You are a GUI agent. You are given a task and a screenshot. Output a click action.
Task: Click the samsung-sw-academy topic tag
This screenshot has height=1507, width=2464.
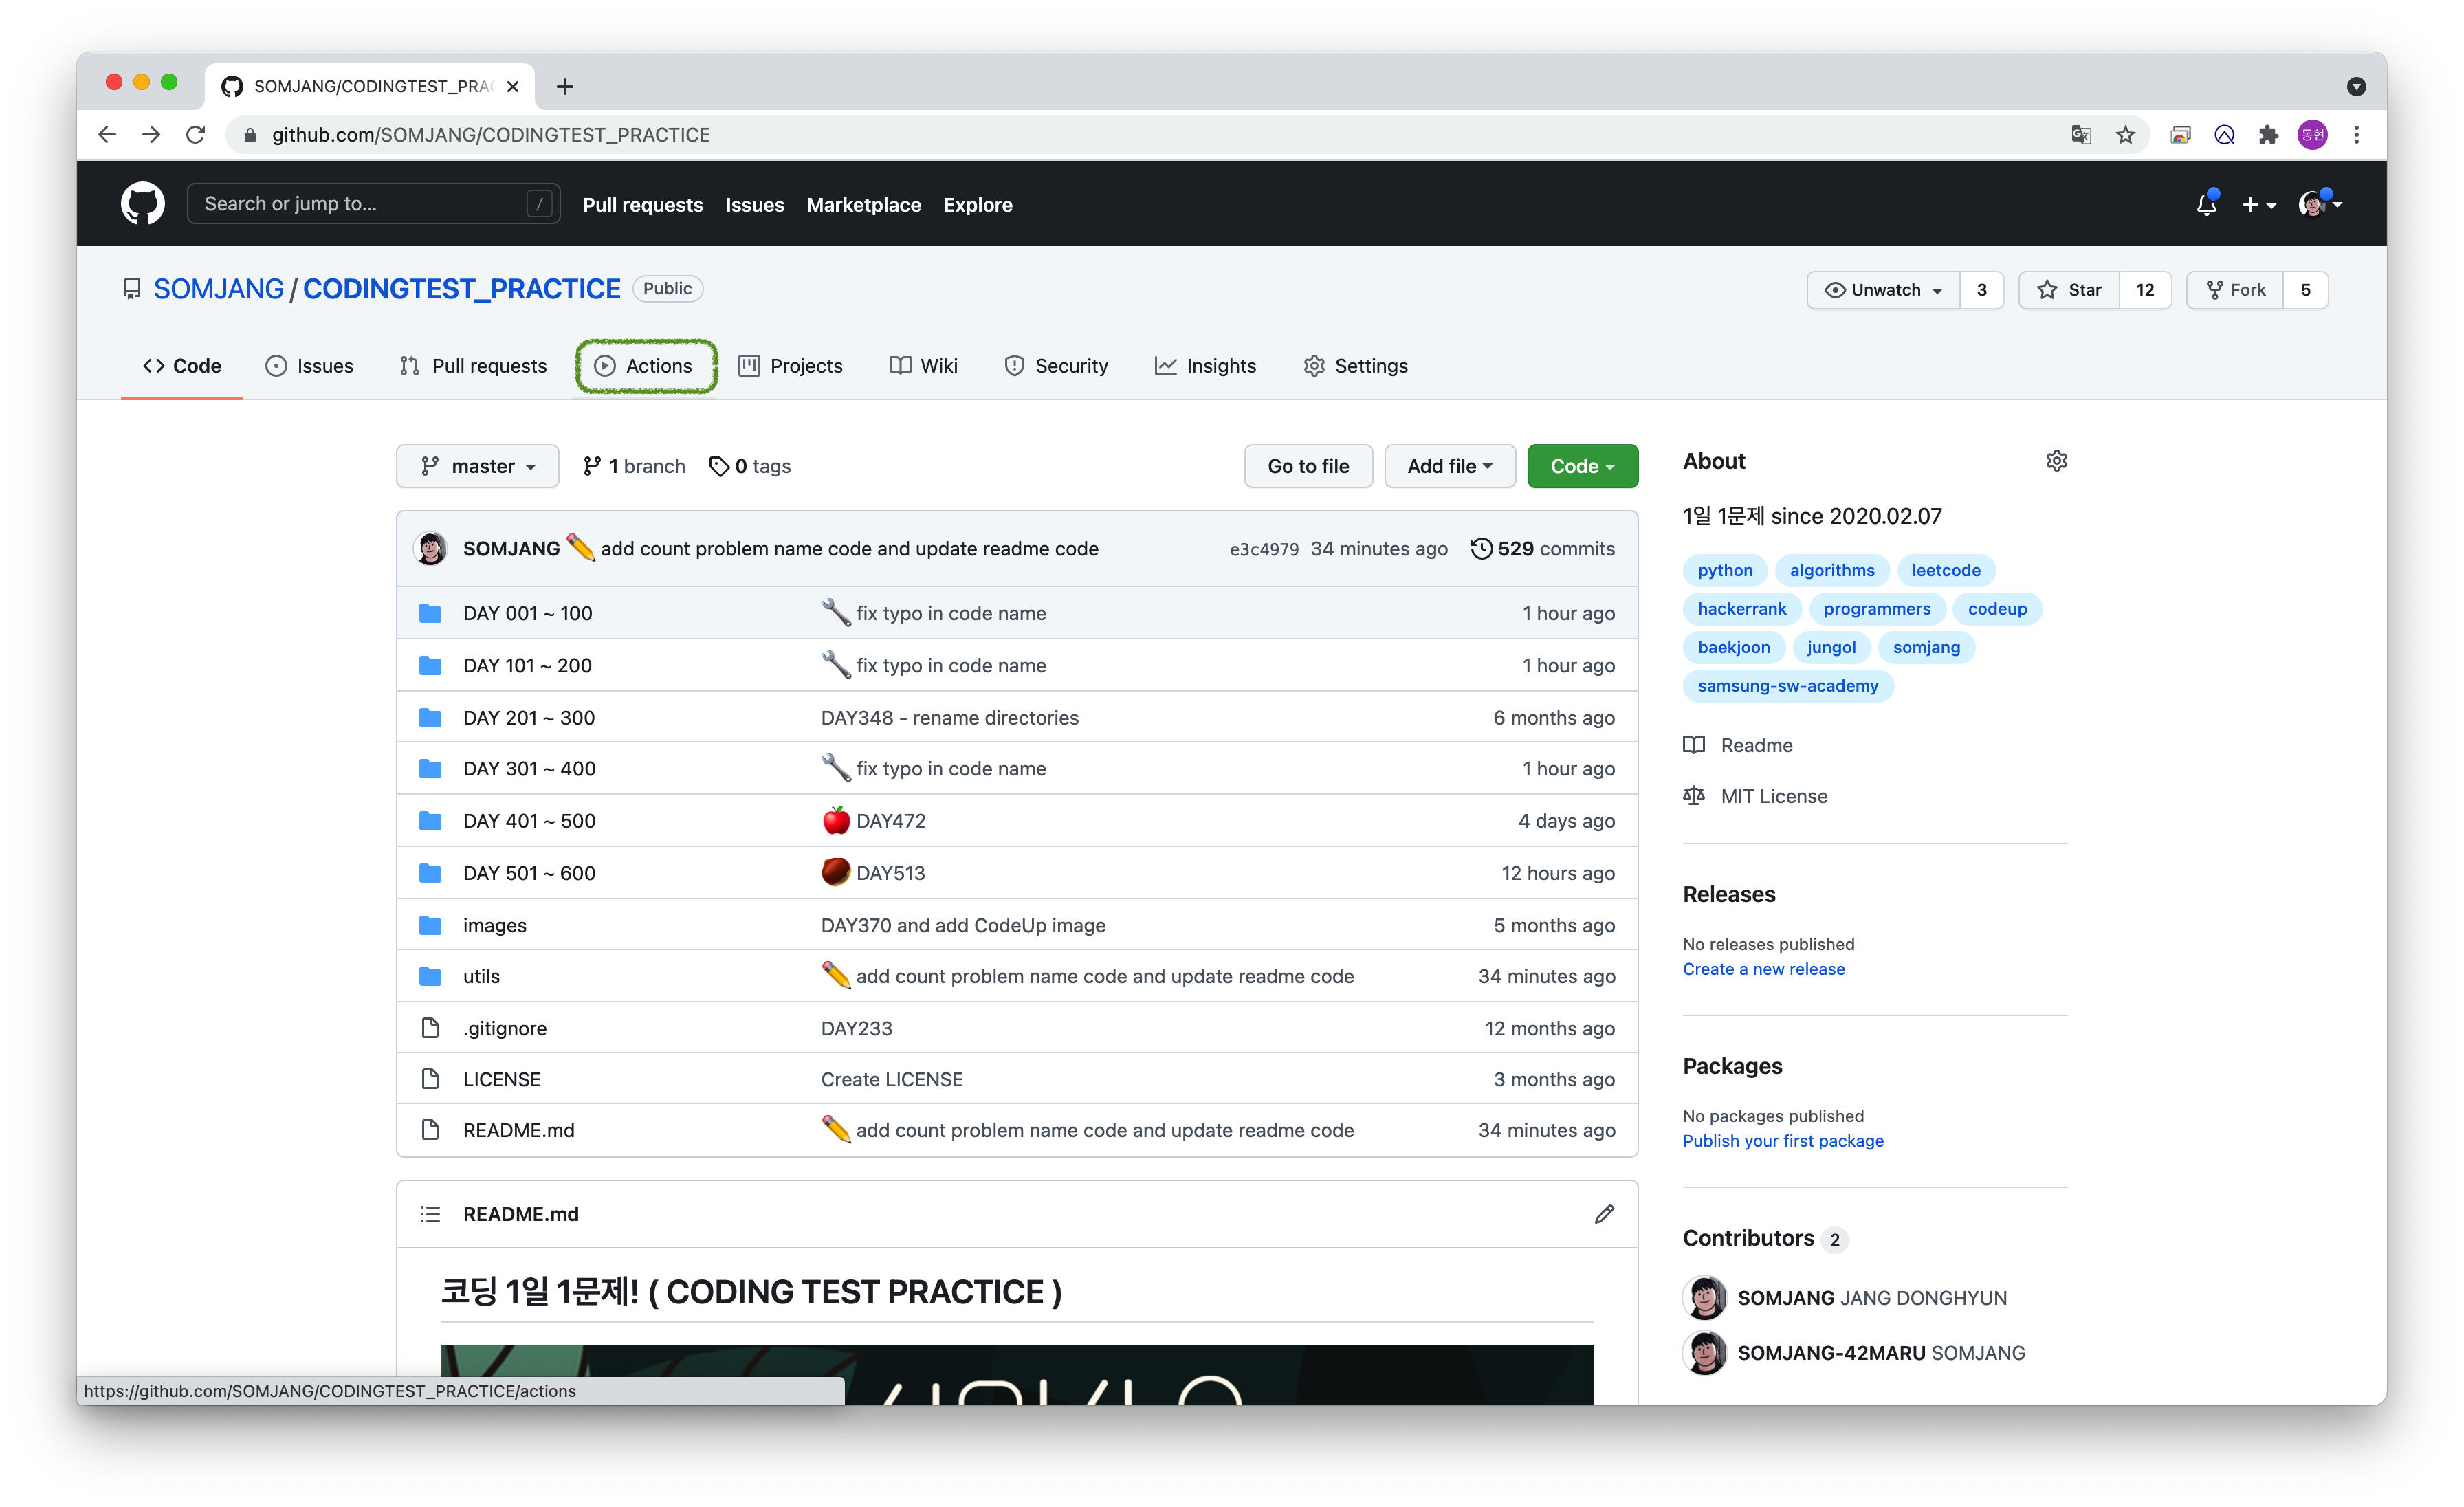click(x=1787, y=686)
